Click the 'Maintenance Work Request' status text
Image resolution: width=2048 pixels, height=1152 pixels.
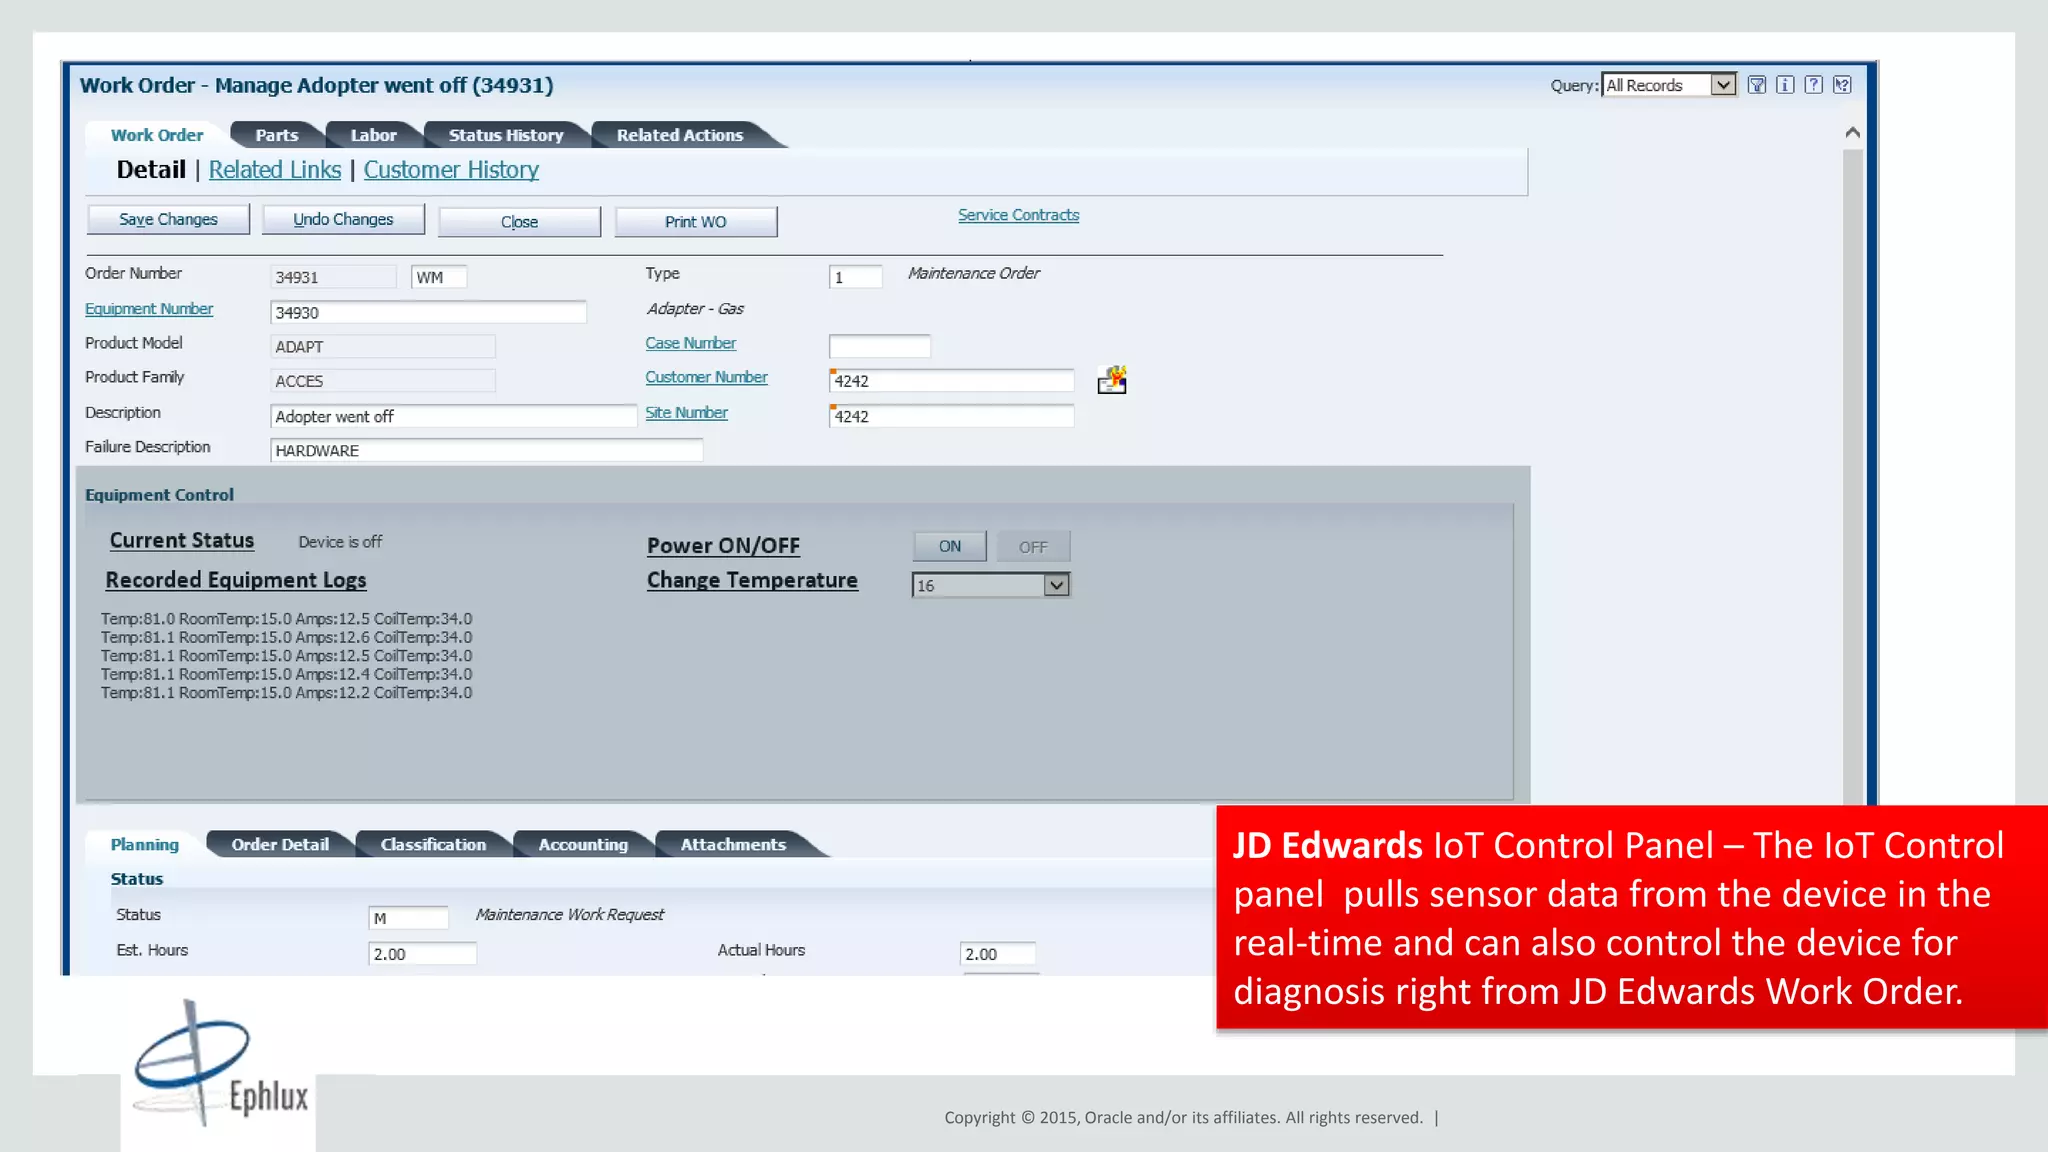point(569,914)
